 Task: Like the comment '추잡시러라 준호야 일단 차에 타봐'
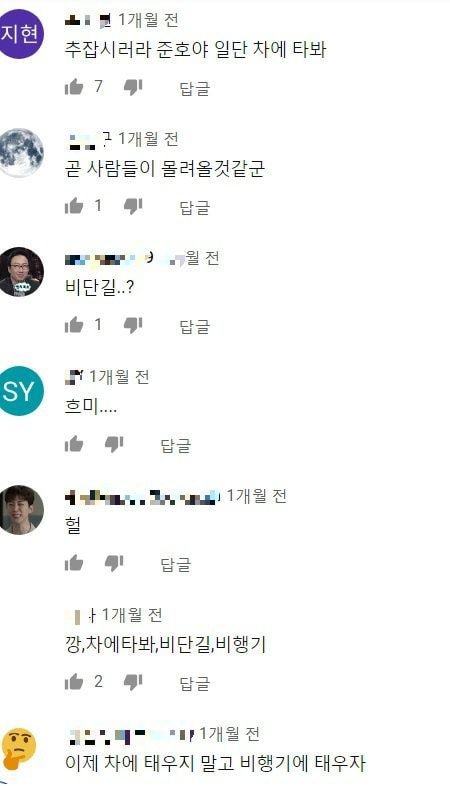click(74, 87)
